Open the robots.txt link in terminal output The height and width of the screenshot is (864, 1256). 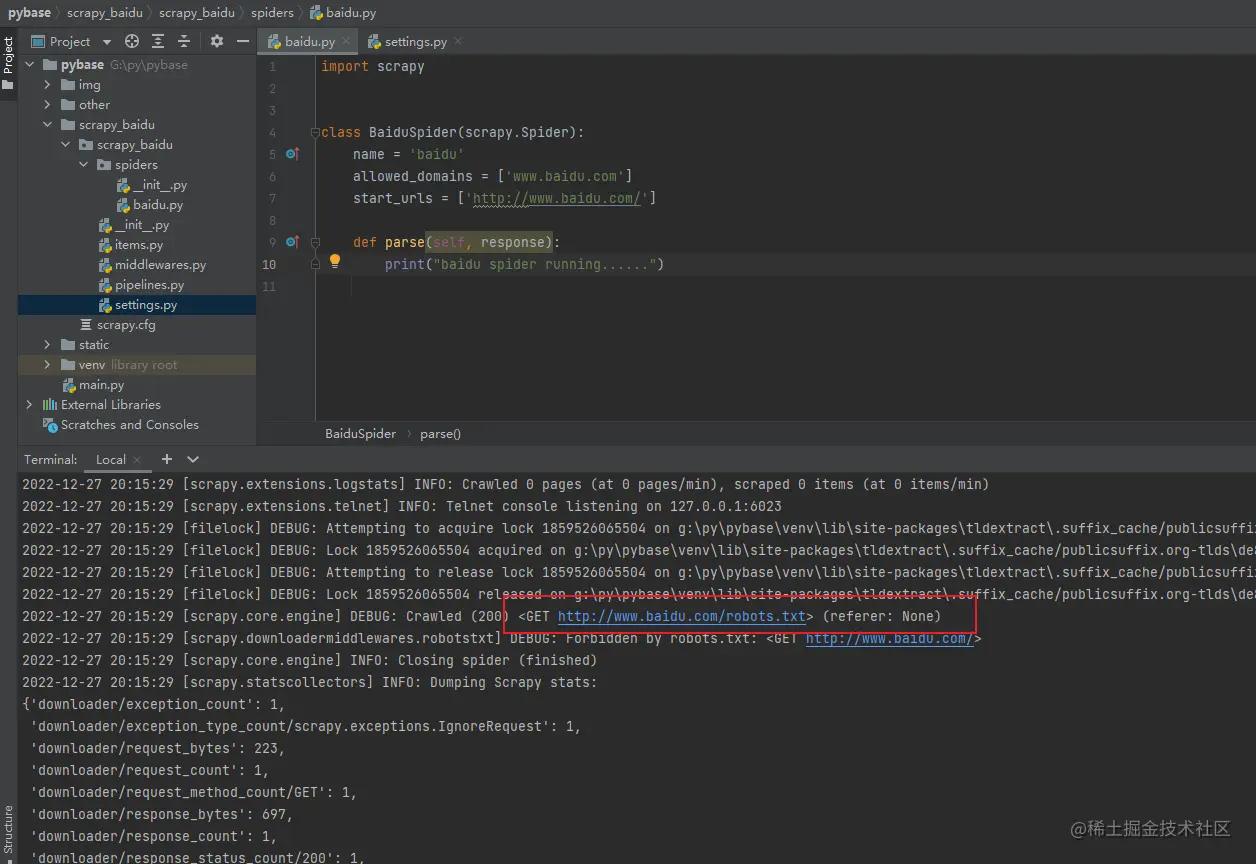coord(681,616)
